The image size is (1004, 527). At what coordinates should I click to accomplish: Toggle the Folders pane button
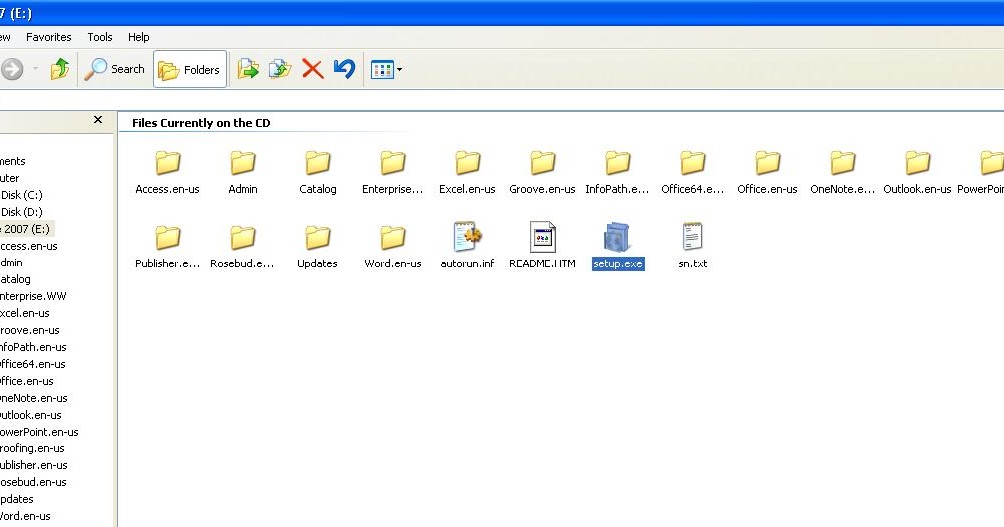coord(190,69)
